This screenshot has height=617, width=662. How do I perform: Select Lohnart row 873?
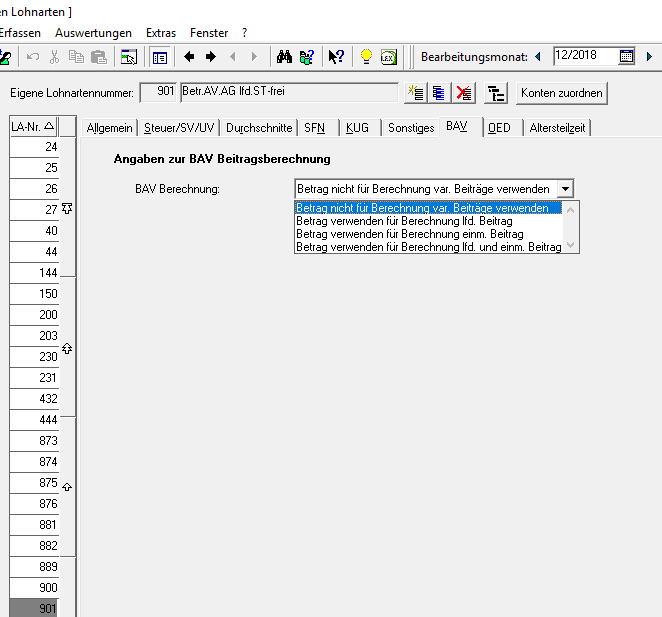(x=35, y=440)
